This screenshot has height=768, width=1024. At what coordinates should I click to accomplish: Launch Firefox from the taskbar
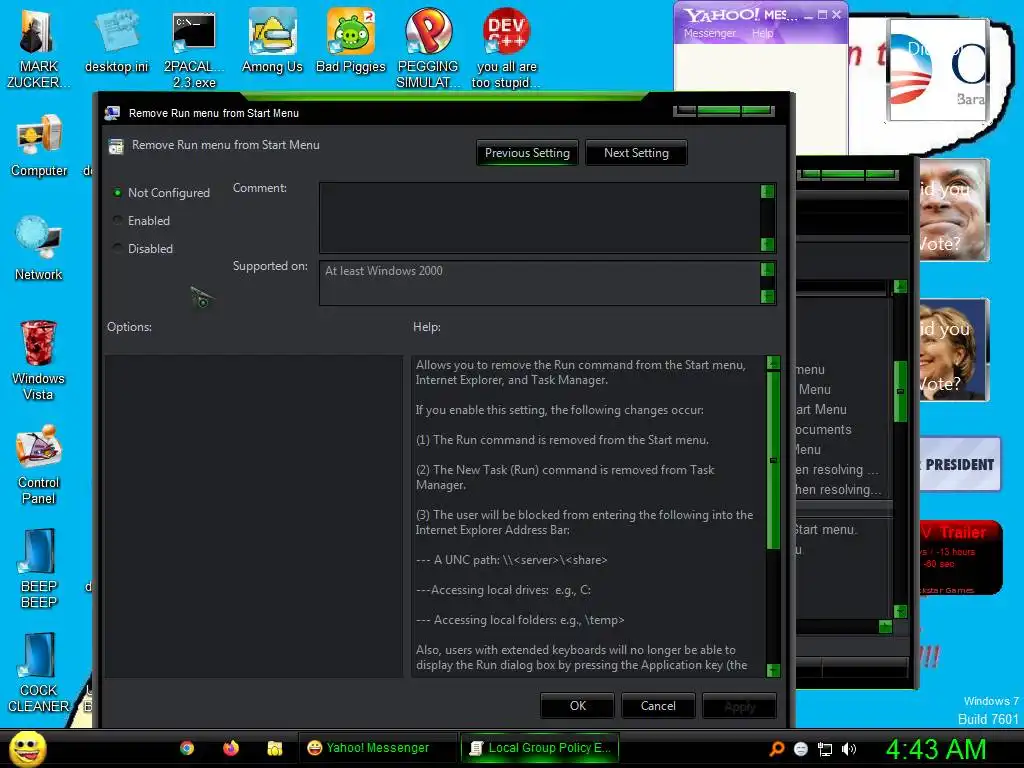(231, 748)
